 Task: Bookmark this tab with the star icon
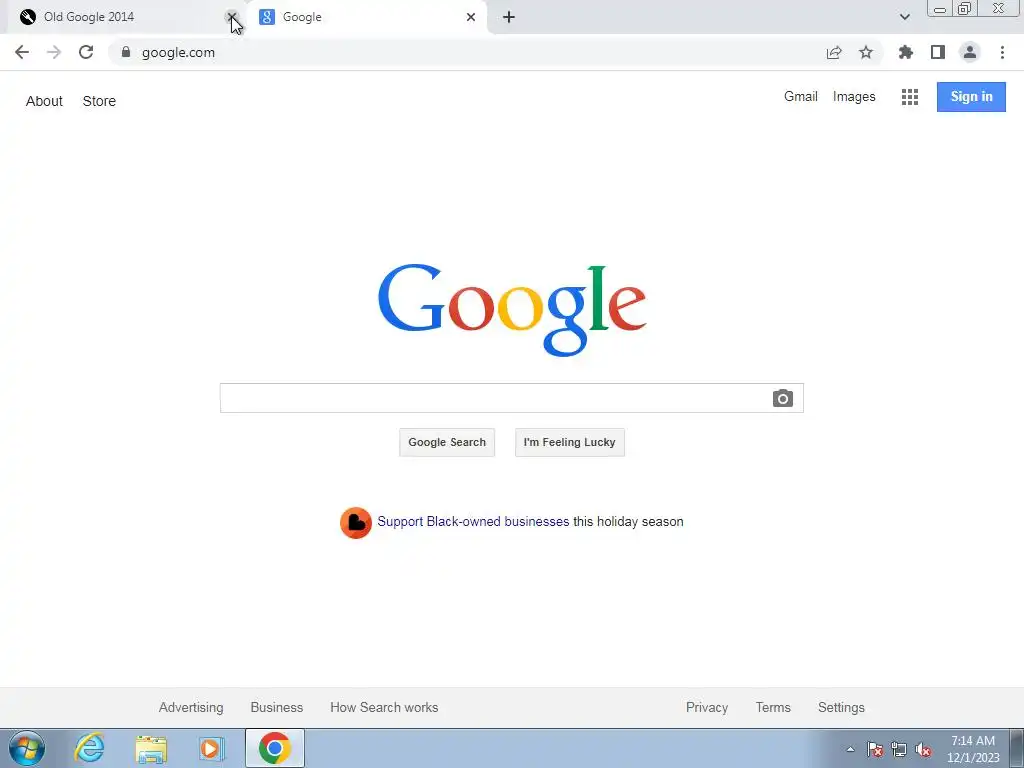point(866,52)
